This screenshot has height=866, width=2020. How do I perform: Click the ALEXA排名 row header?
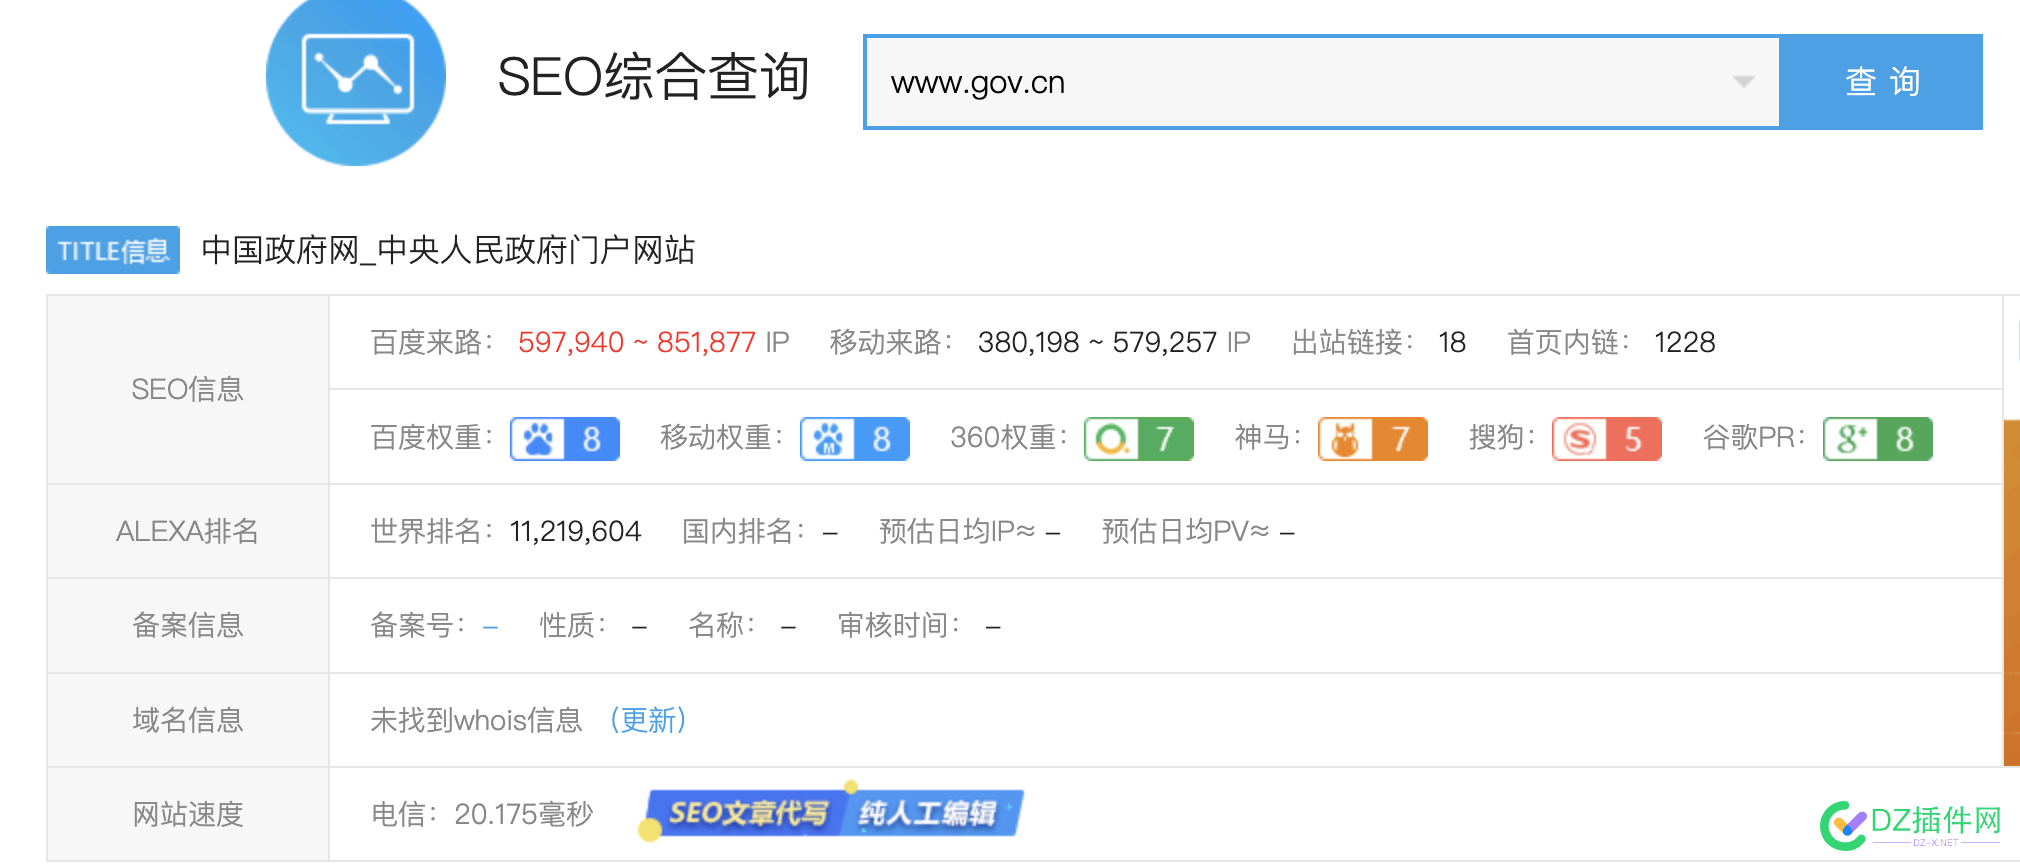coord(188,531)
